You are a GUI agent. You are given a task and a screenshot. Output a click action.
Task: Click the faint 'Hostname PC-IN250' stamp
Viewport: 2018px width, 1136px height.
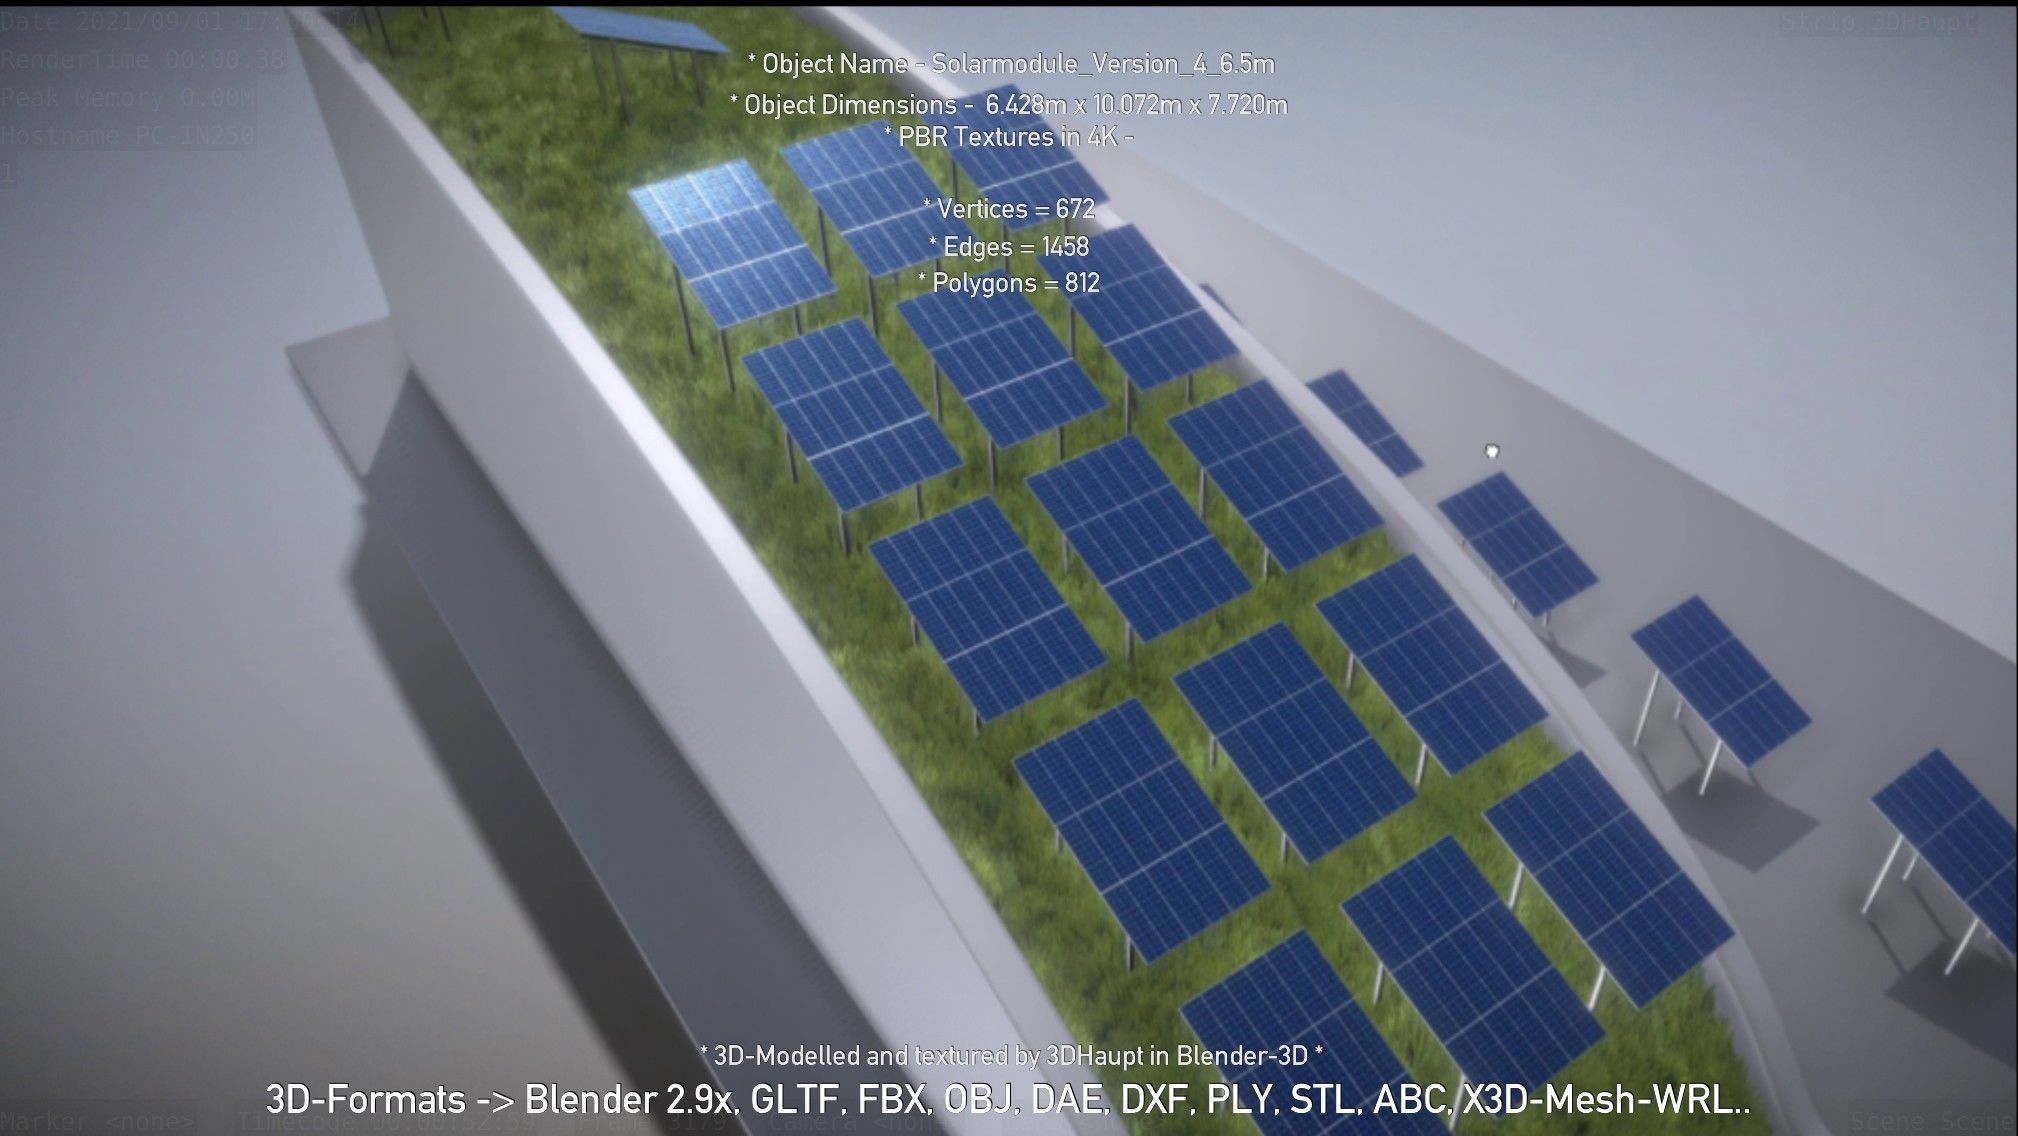click(128, 136)
